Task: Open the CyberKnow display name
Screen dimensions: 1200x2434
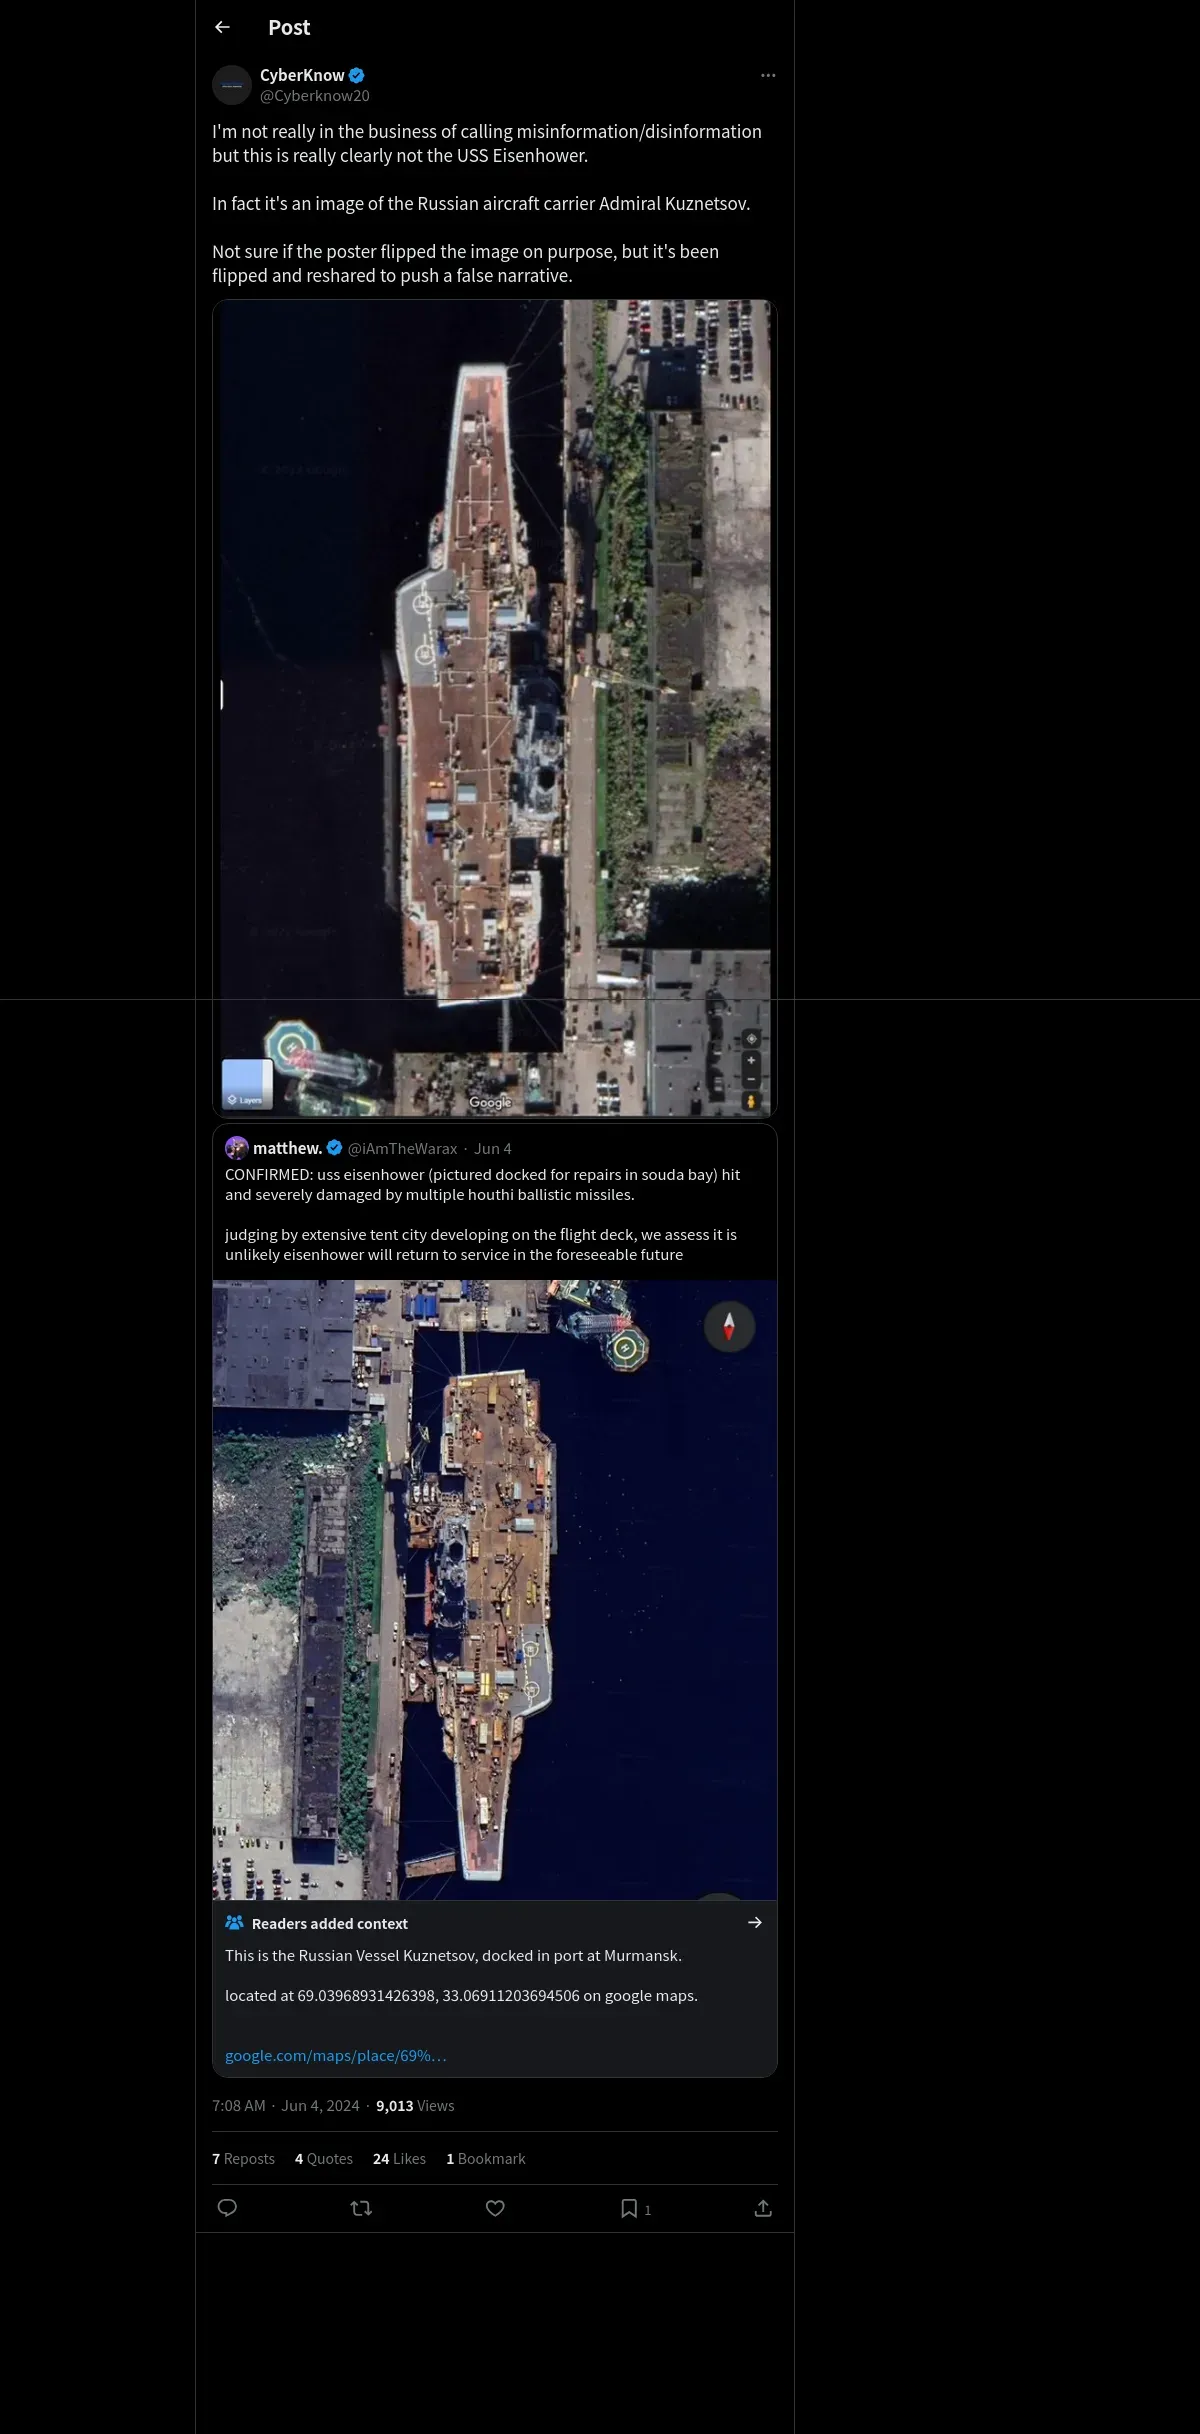Action: click(x=302, y=75)
